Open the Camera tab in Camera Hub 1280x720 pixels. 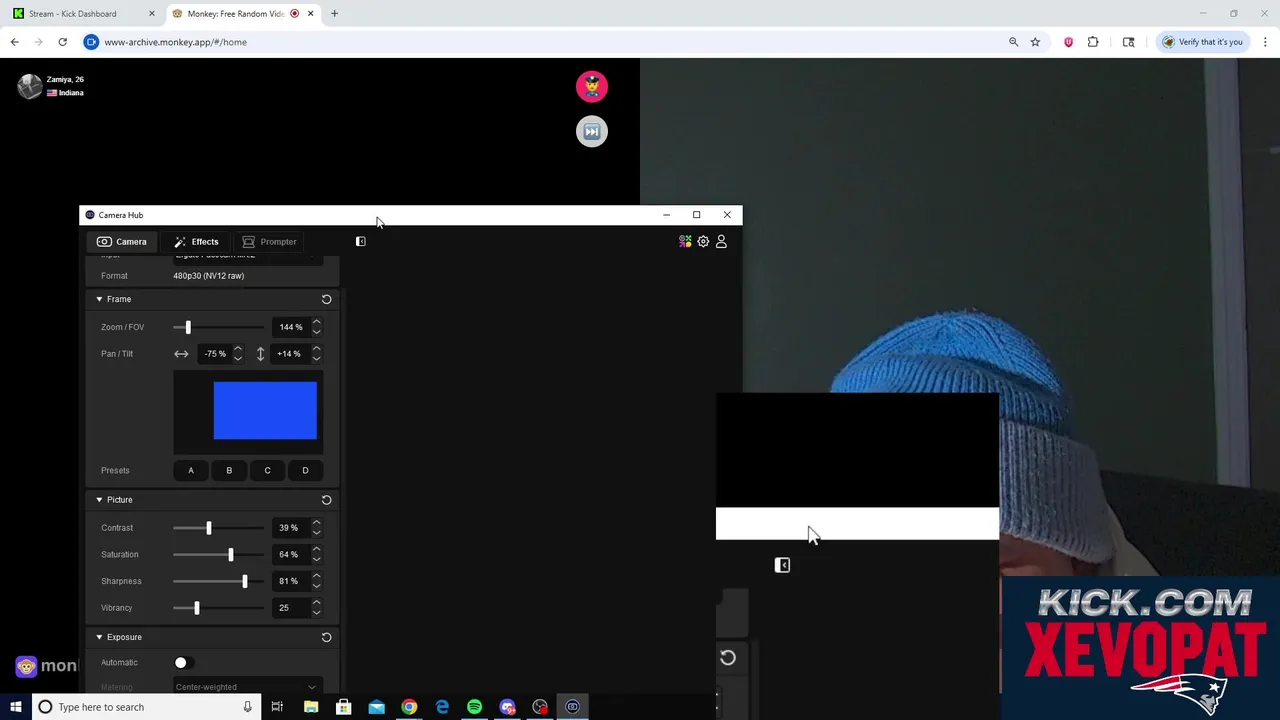(122, 242)
